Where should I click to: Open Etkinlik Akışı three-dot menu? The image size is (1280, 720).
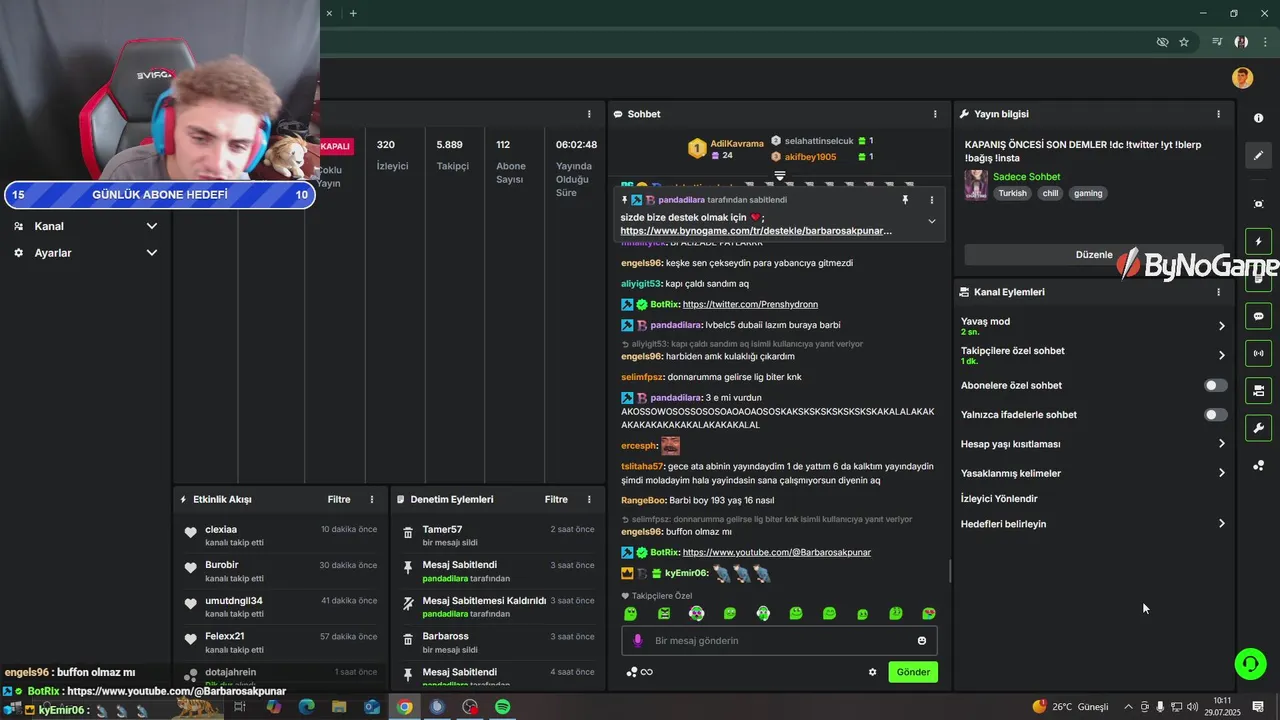(x=372, y=499)
